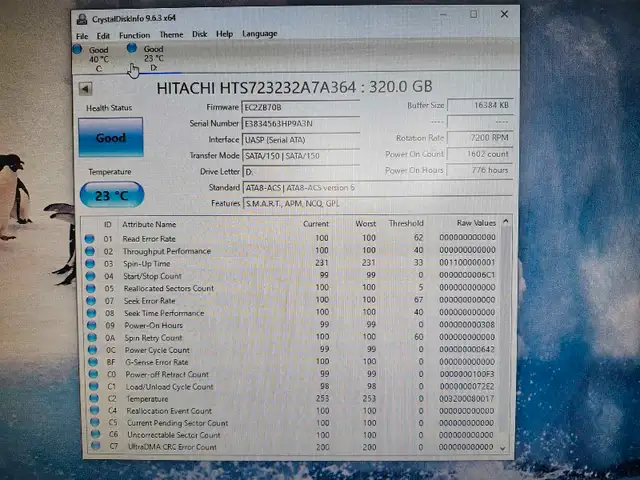
Task: Click the Standard field ATA8-ACS
Action: point(378,188)
